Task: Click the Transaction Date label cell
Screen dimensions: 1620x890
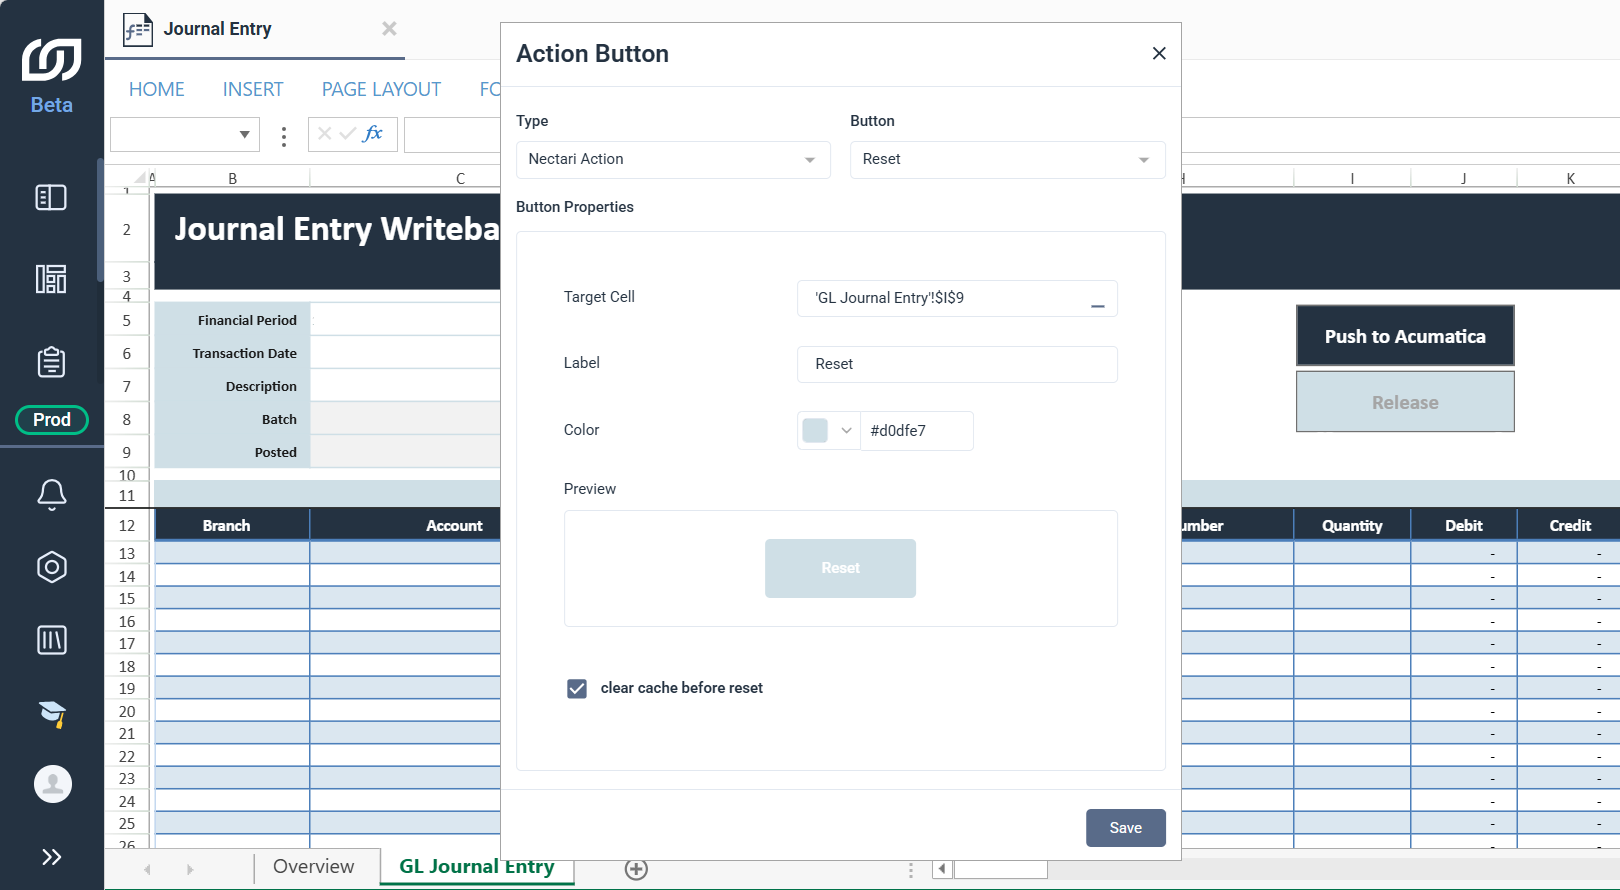Action: [232, 353]
